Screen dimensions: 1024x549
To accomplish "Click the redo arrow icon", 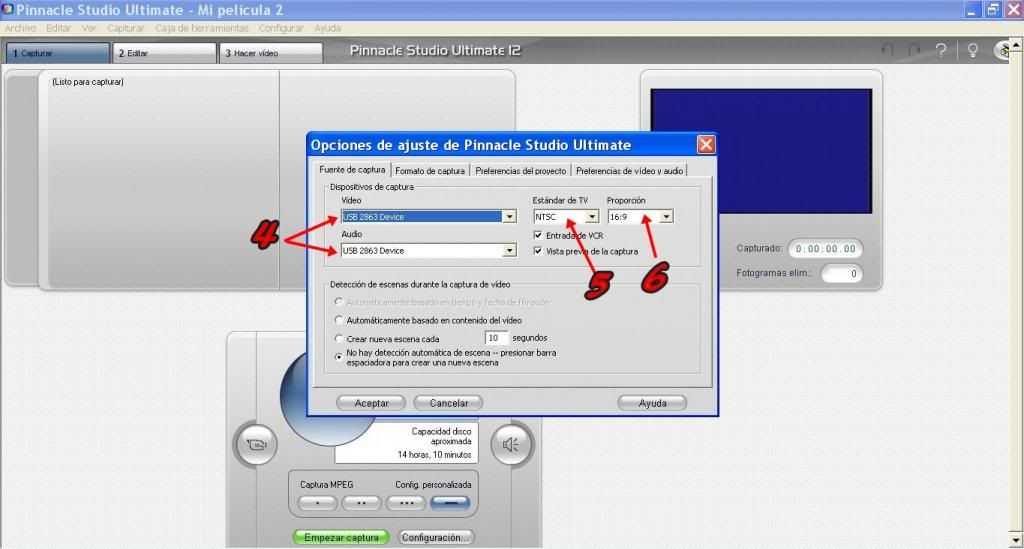I will tap(913, 50).
